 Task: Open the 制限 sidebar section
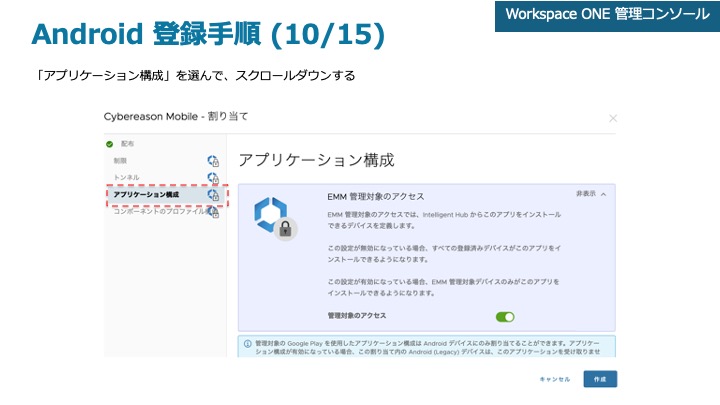point(120,161)
